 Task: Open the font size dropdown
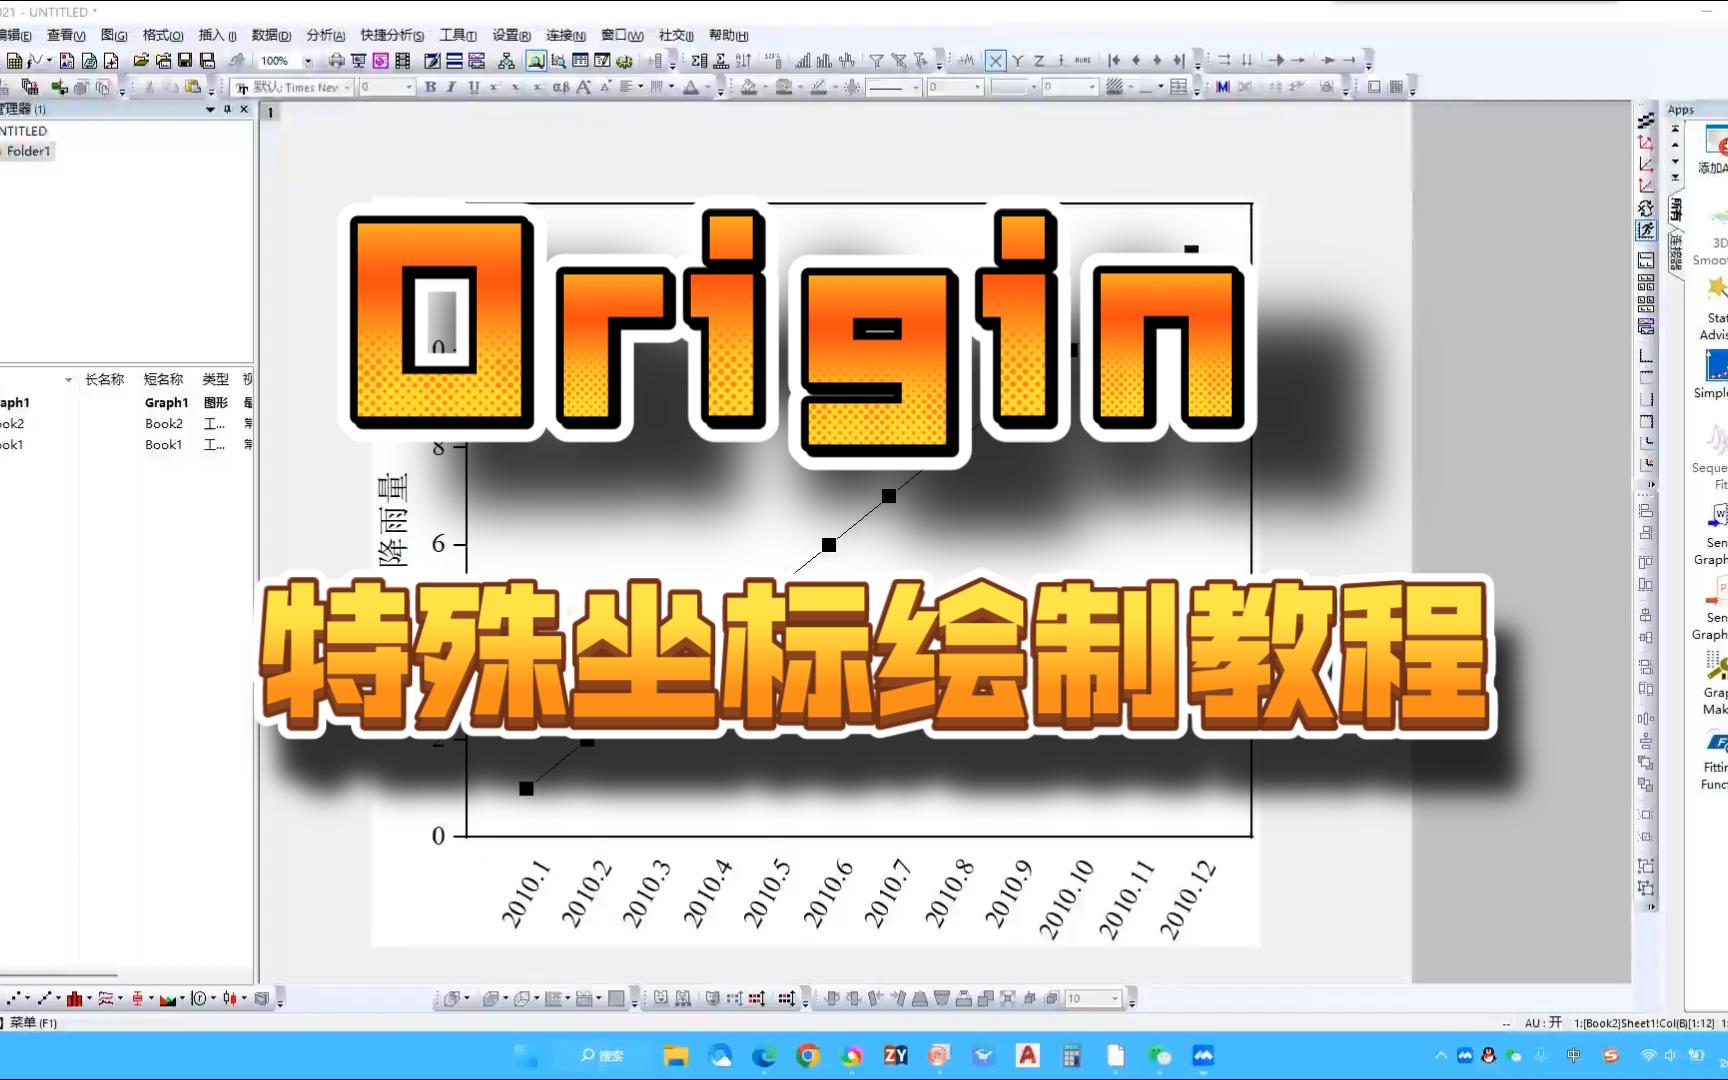tap(409, 87)
